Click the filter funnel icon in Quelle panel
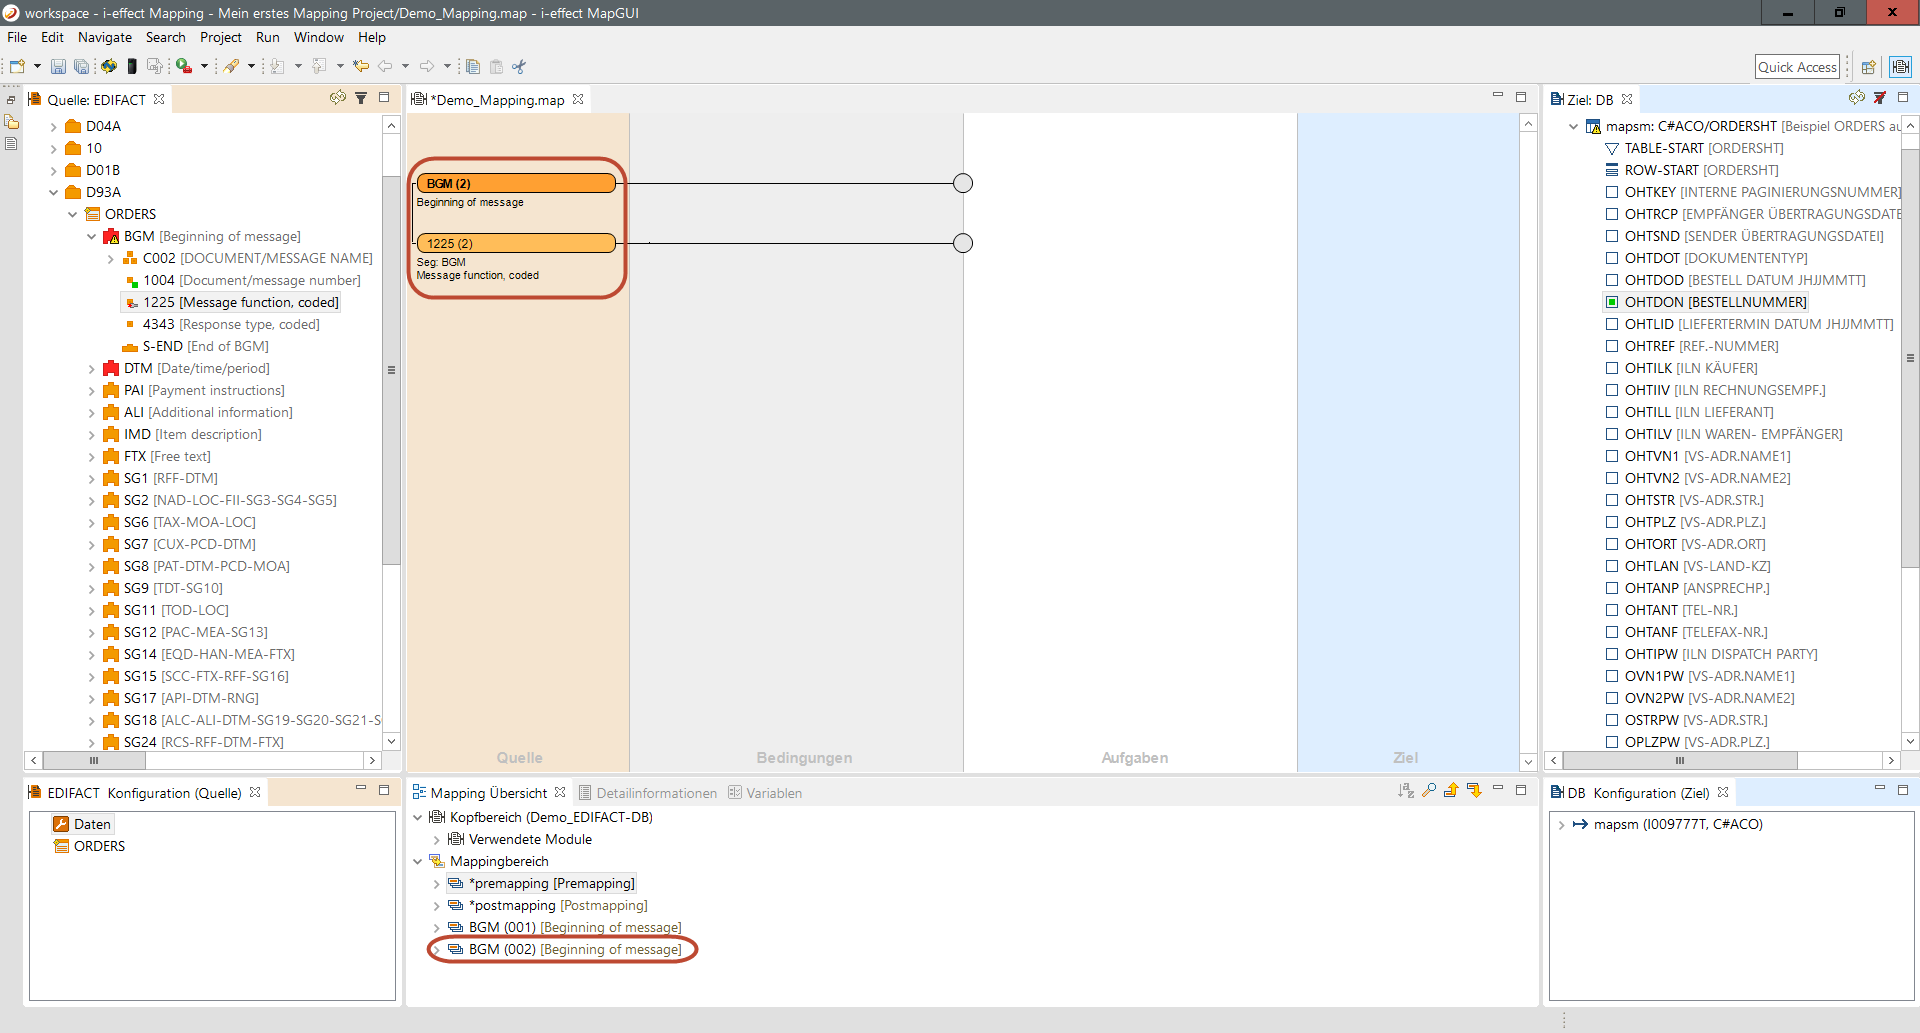Image resolution: width=1920 pixels, height=1033 pixels. pyautogui.click(x=361, y=98)
